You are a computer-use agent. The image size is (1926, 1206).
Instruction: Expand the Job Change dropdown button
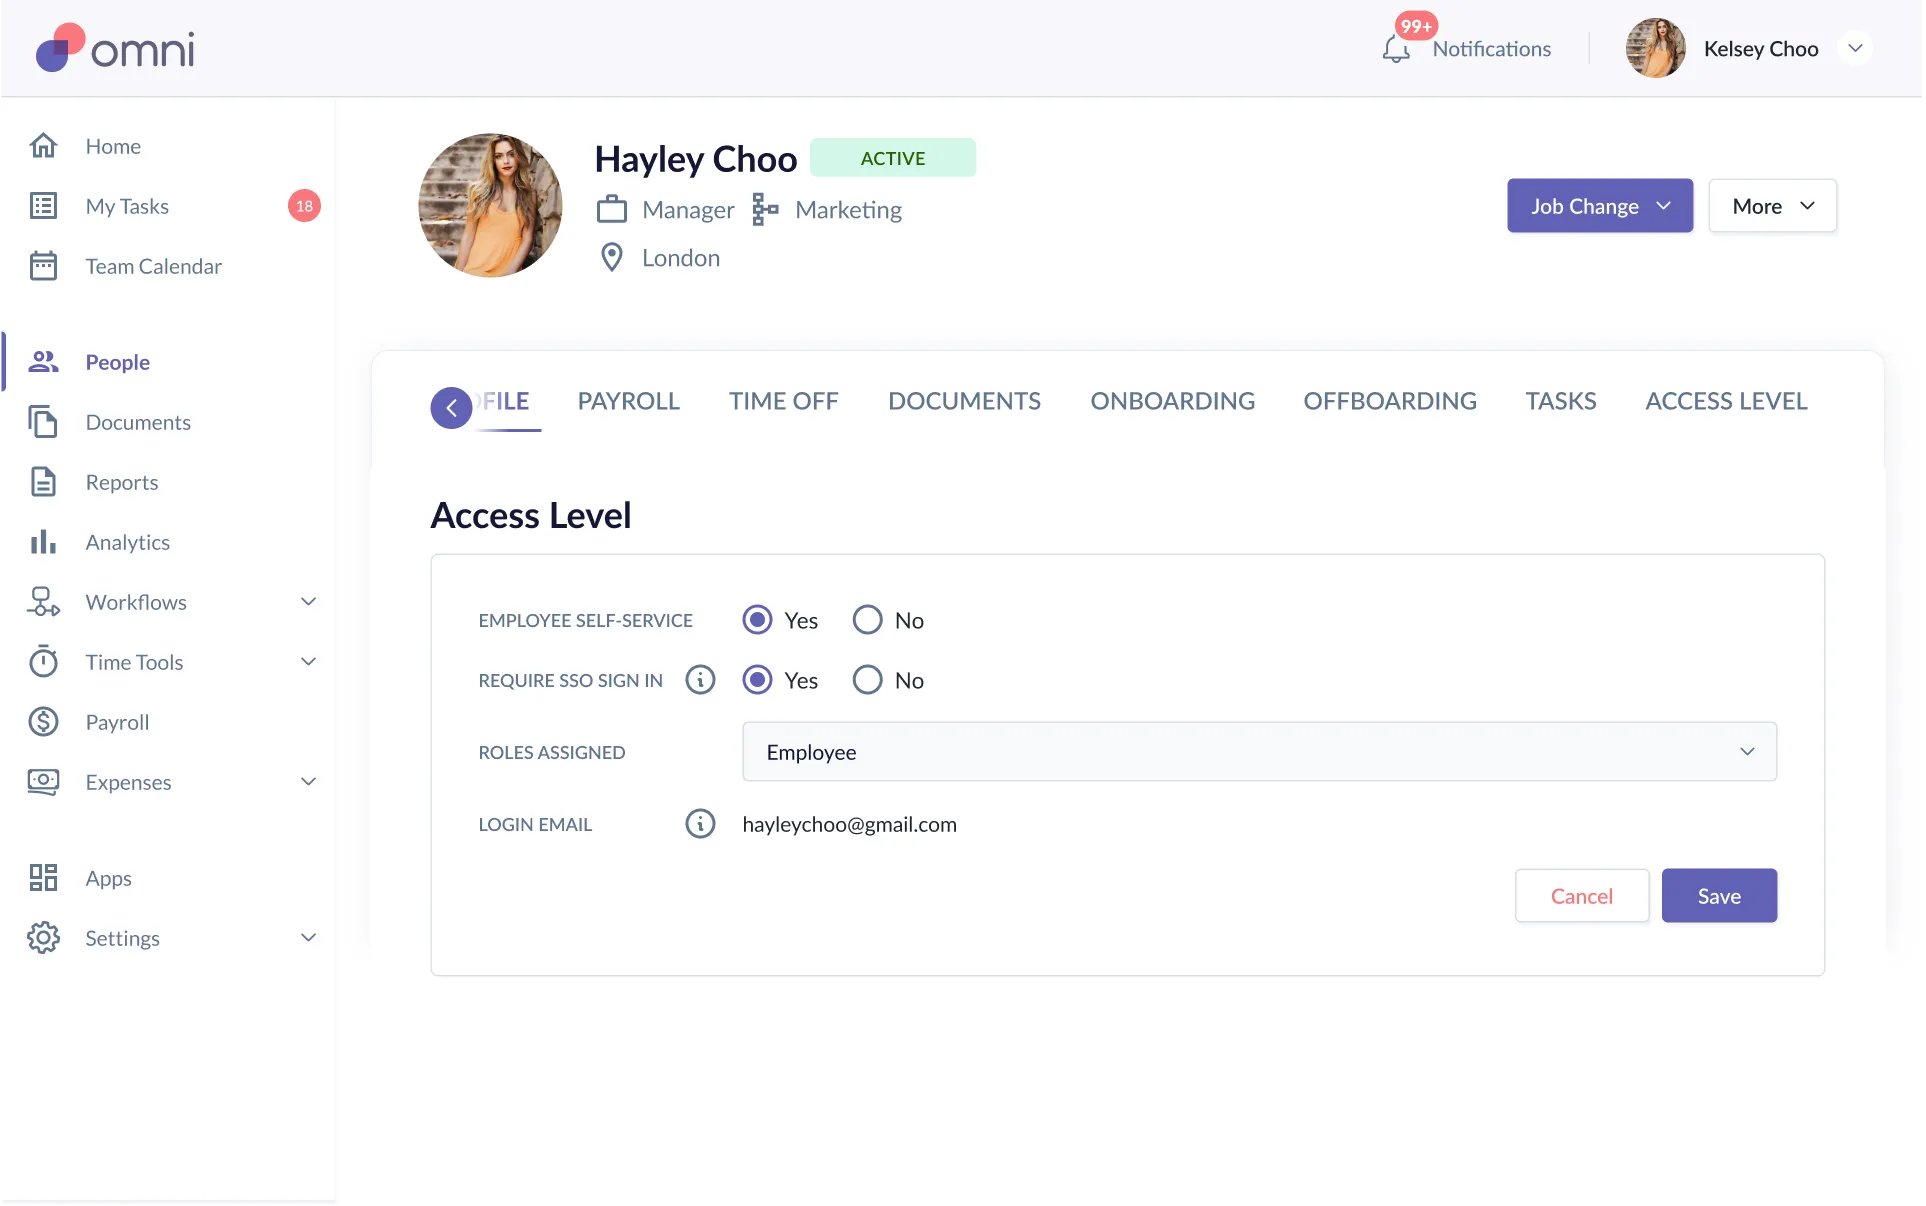coord(1599,206)
